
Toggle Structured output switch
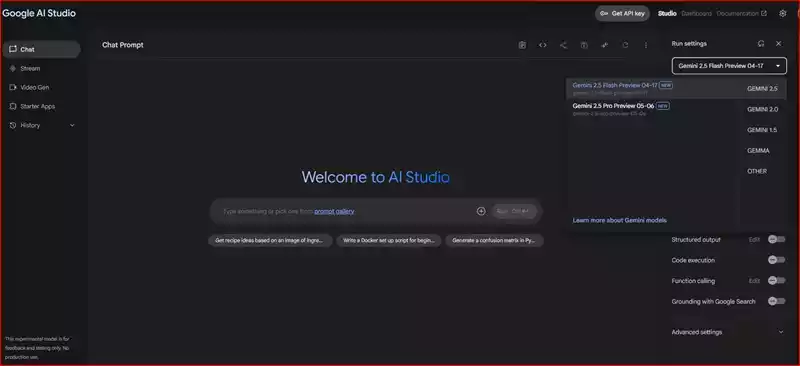coord(776,239)
